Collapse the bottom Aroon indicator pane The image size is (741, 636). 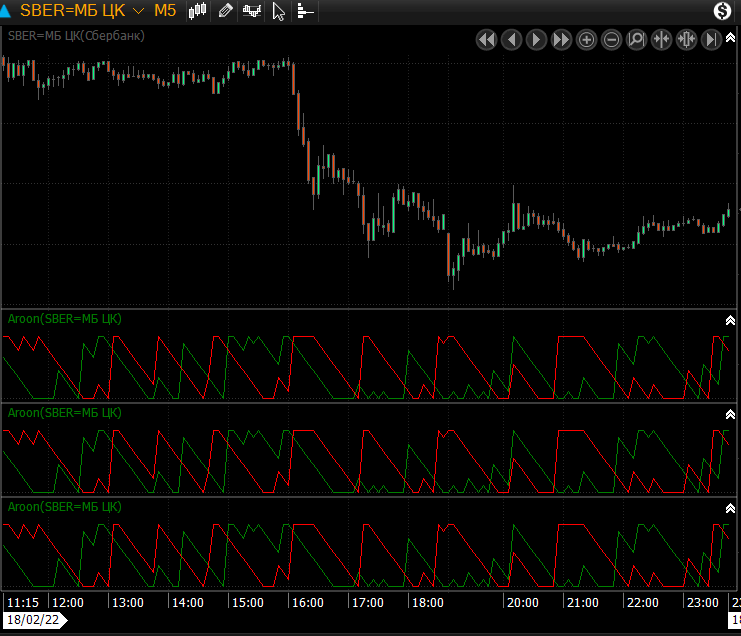point(730,508)
